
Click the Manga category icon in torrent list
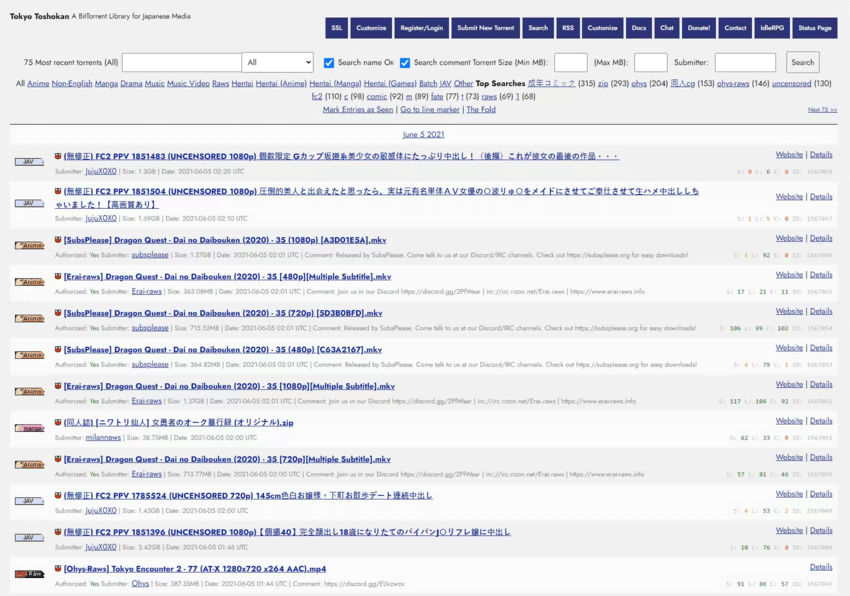pos(29,428)
